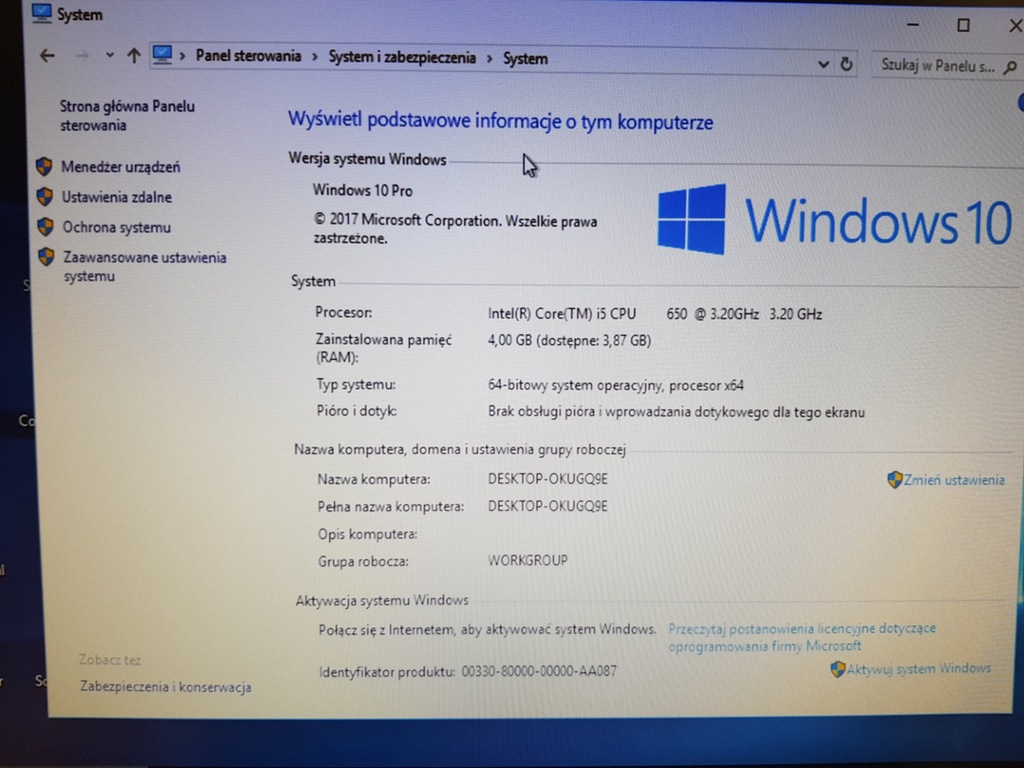Open Zaawansowane ustawienia systemu
The height and width of the screenshot is (768, 1024).
click(x=145, y=266)
